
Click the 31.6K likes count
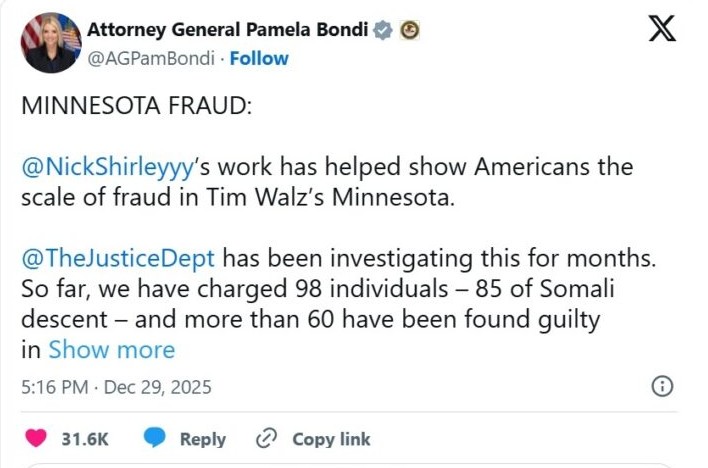click(x=85, y=438)
